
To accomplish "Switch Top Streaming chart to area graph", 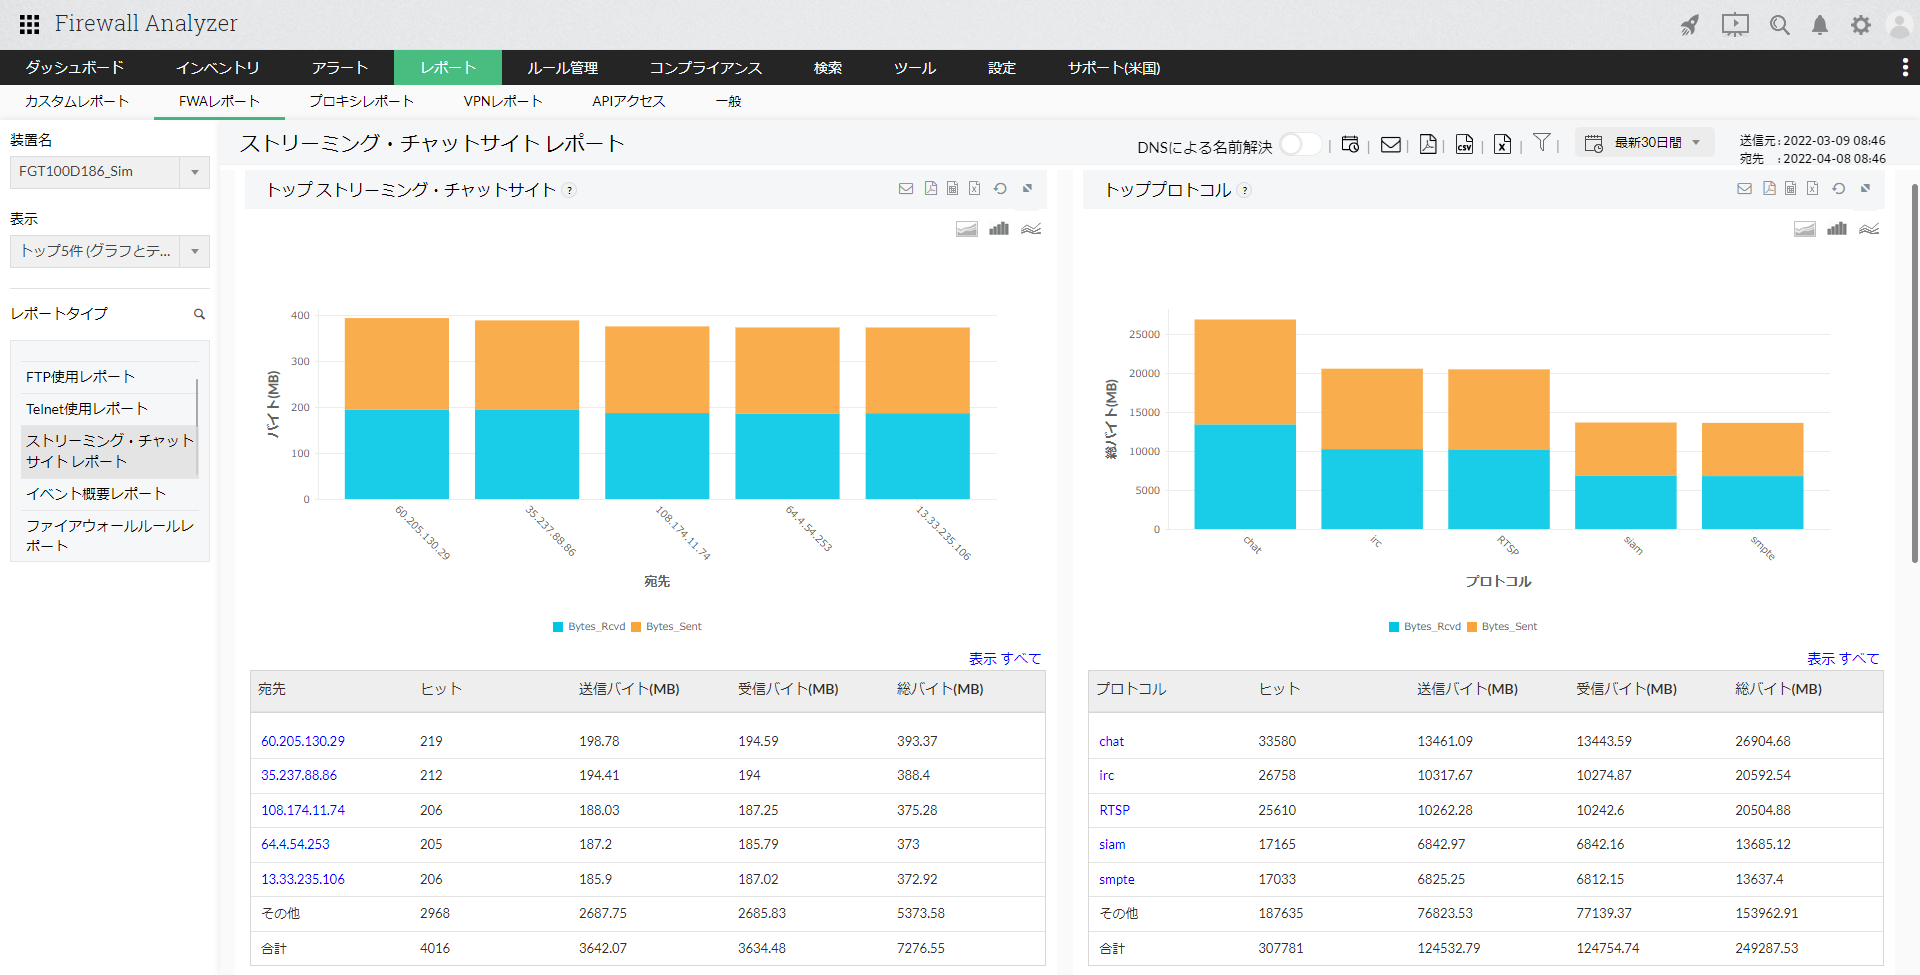I will 966,229.
